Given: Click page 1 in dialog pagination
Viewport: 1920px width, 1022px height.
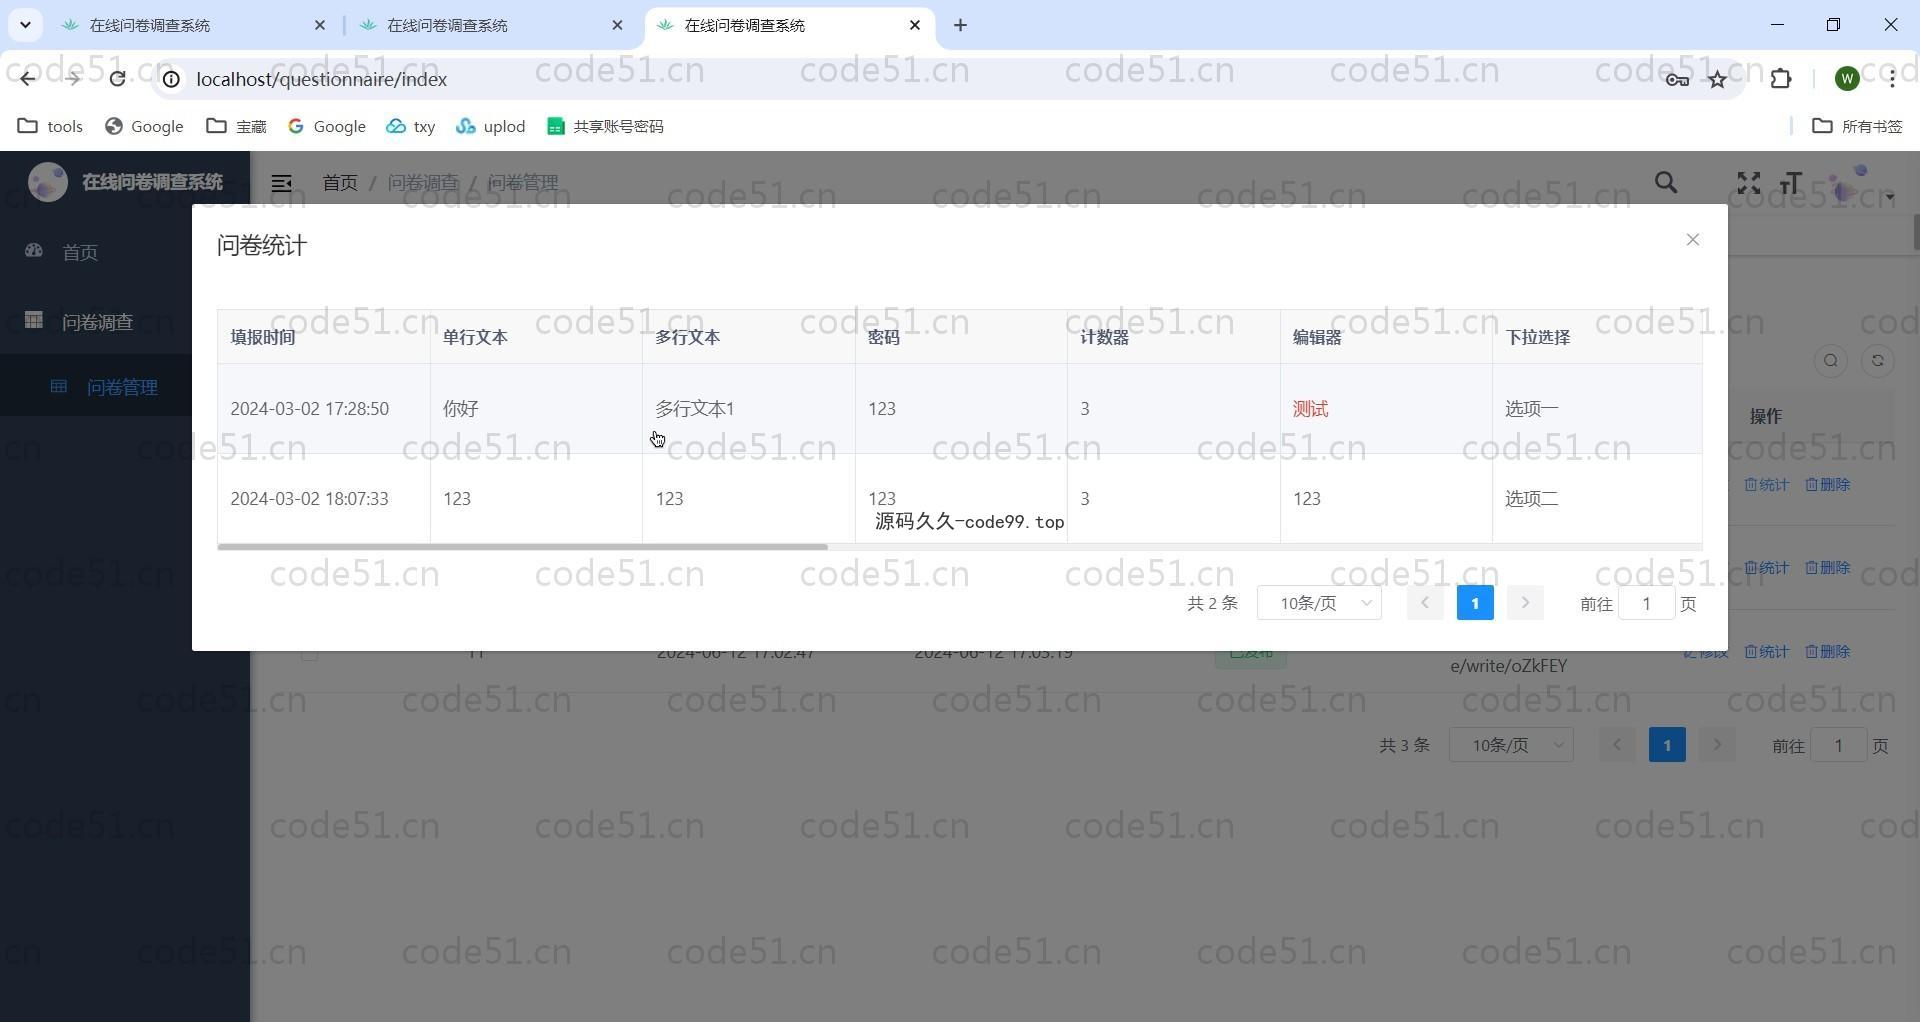Looking at the screenshot, I should pyautogui.click(x=1475, y=603).
